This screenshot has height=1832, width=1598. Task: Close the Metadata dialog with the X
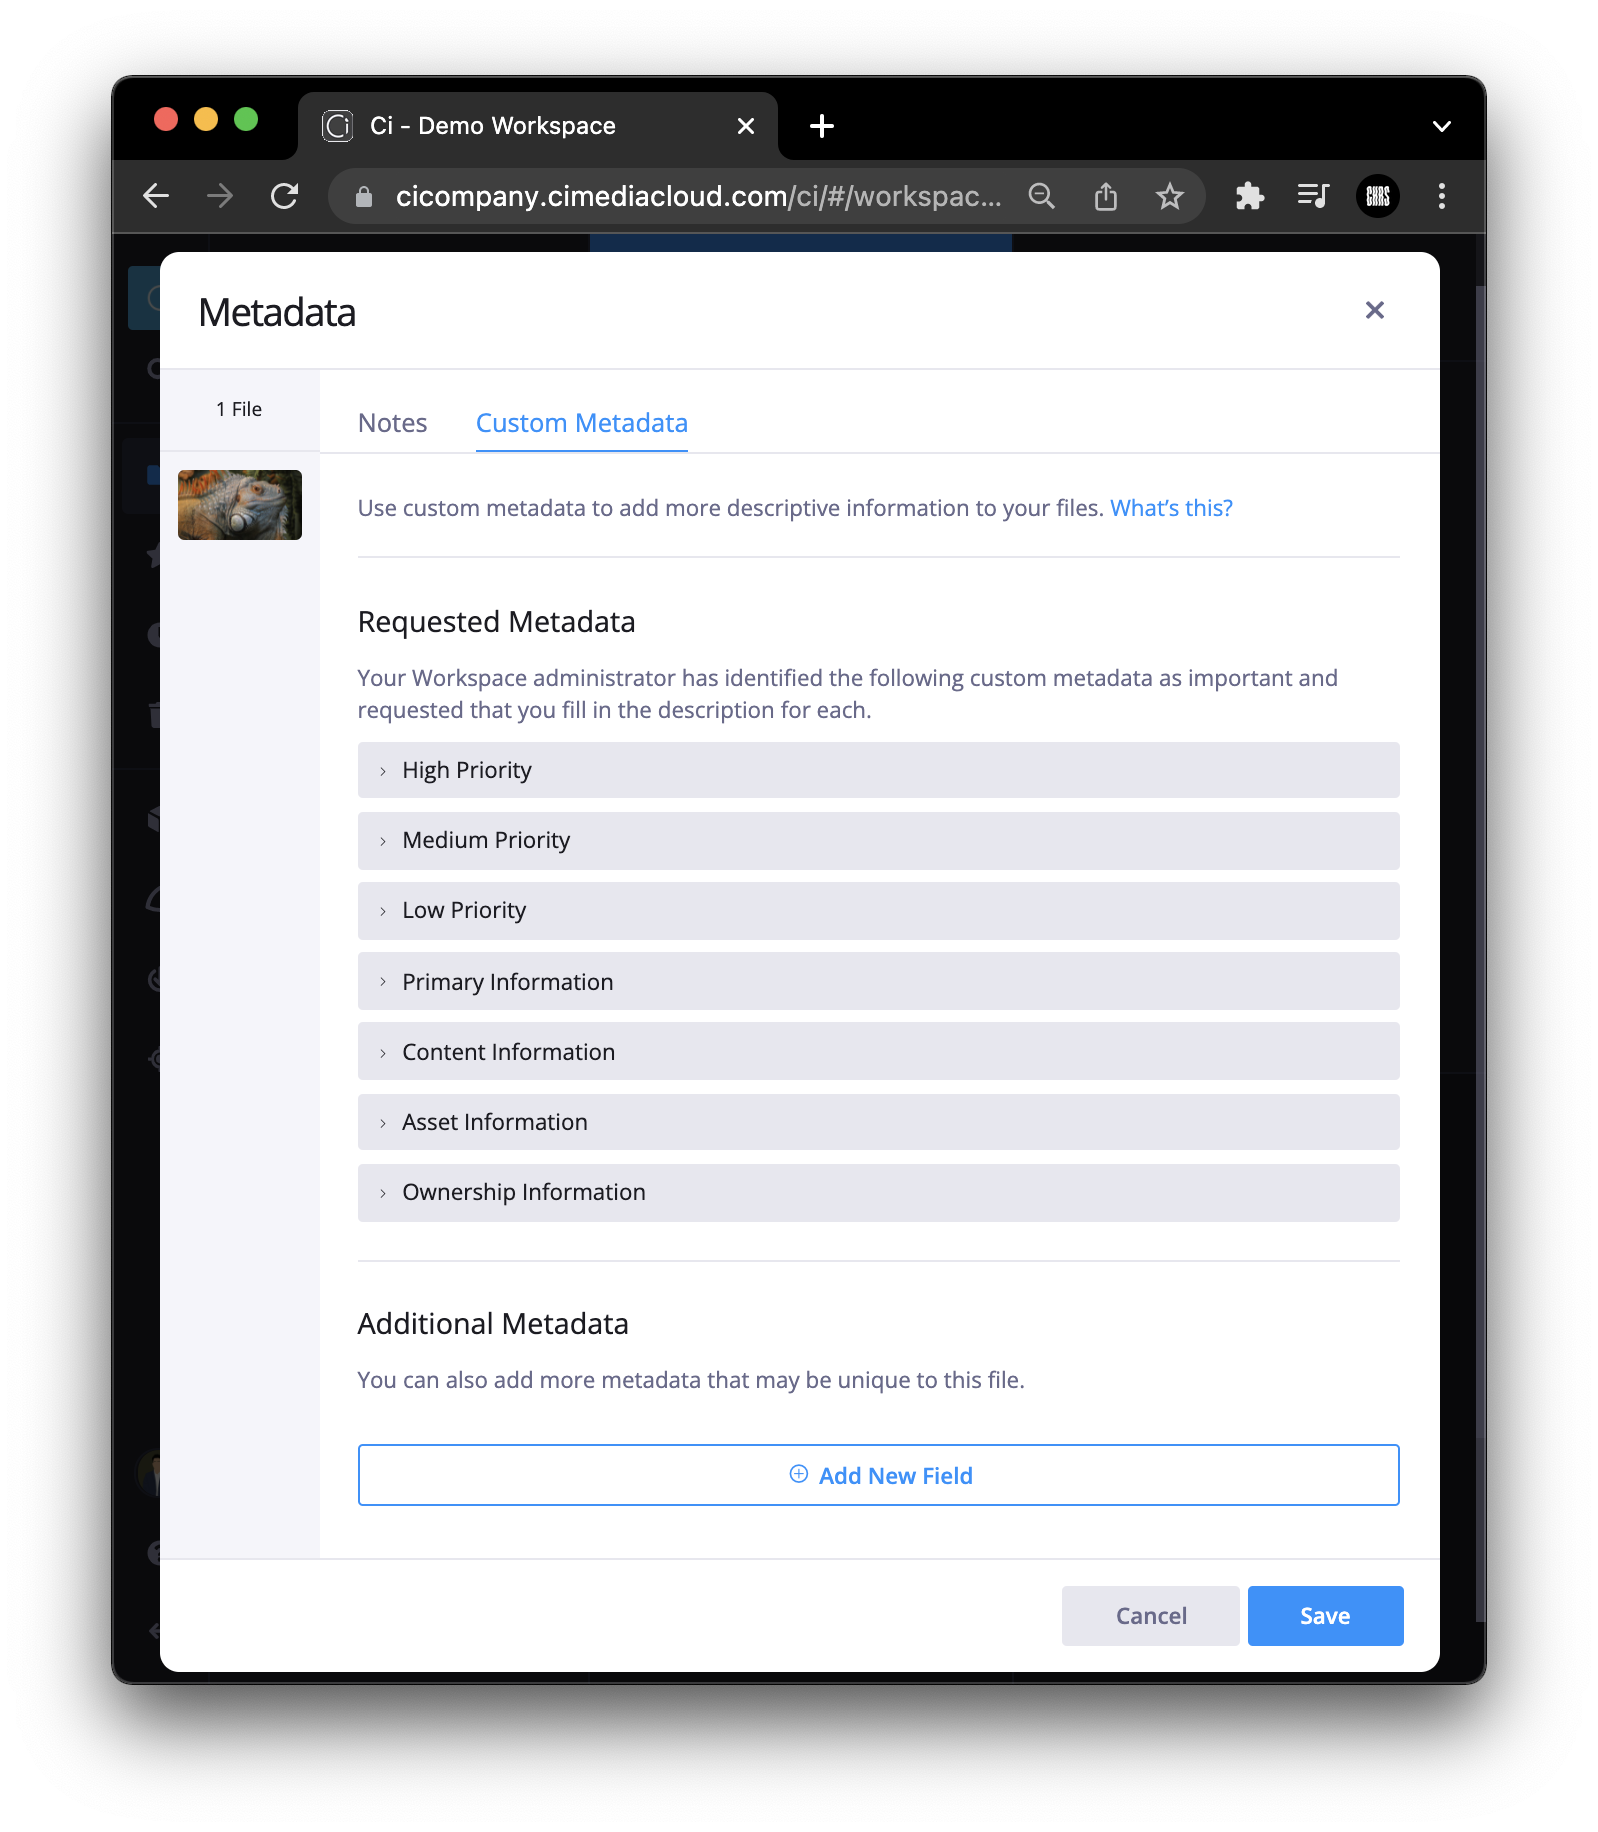coord(1375,311)
